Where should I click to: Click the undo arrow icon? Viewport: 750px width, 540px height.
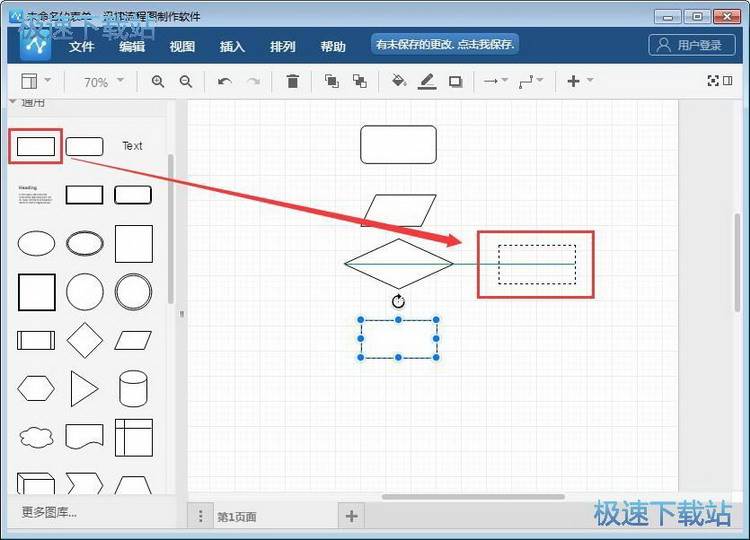(224, 81)
